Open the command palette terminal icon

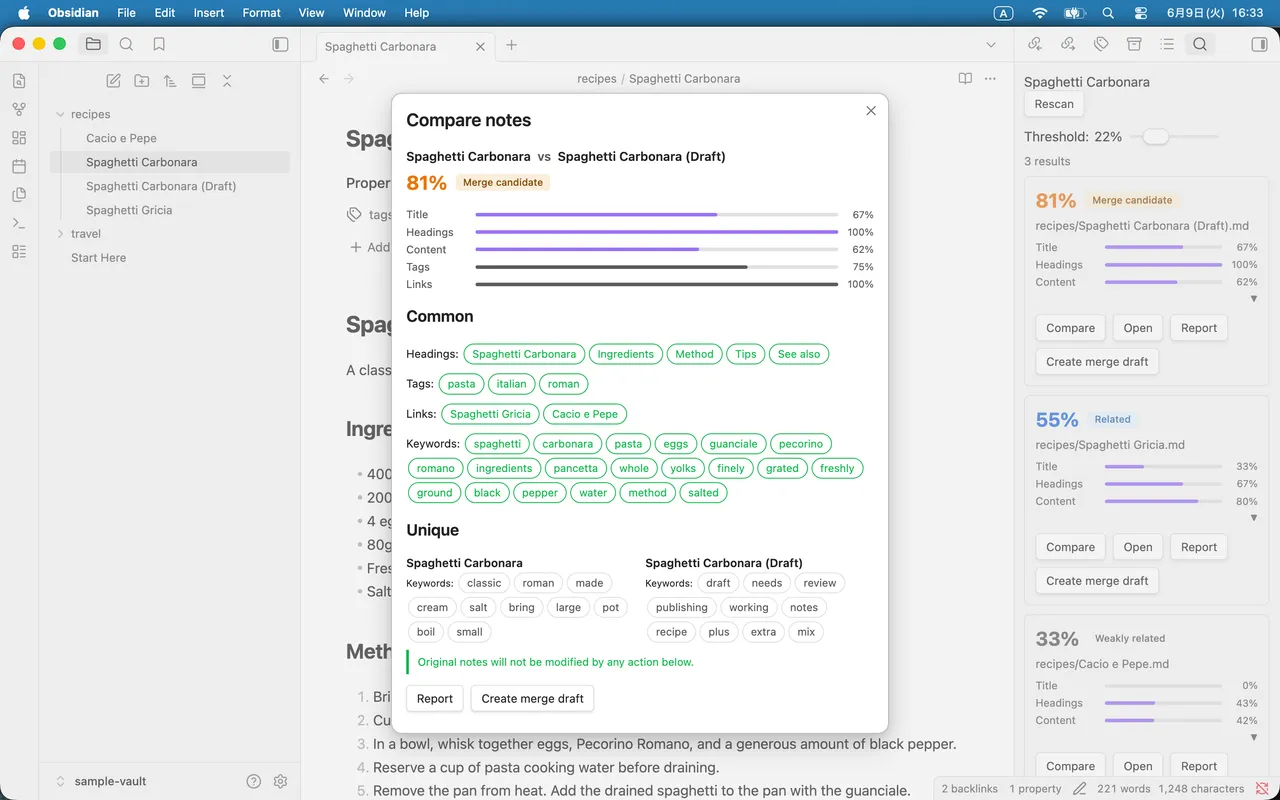(x=19, y=223)
